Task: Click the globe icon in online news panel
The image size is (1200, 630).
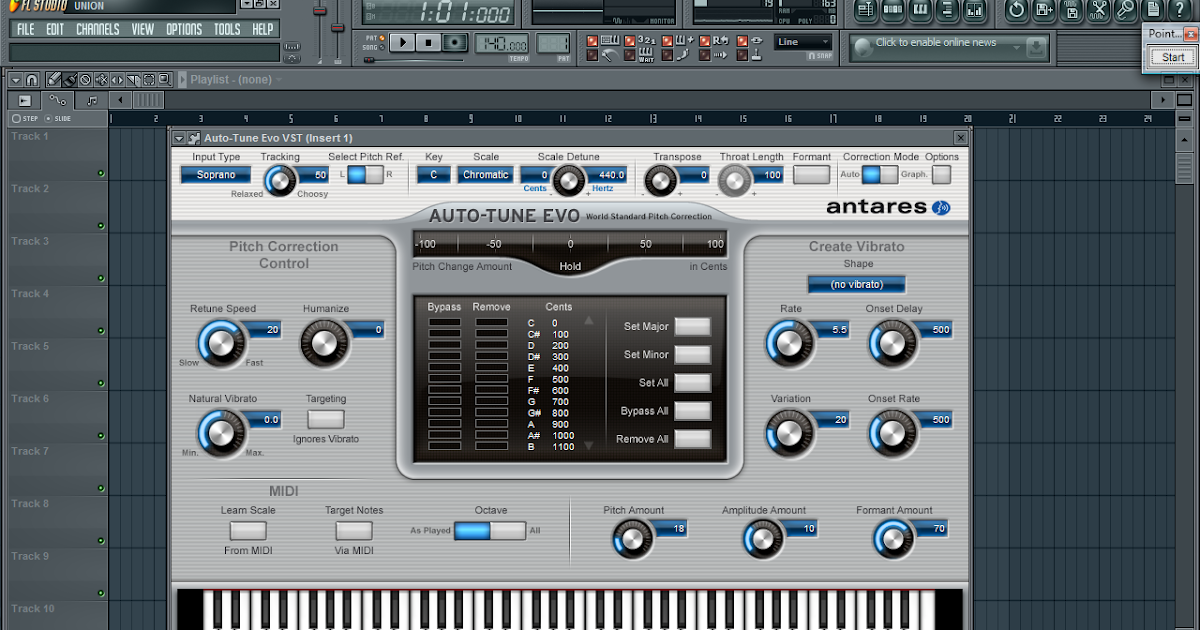Action: coord(862,46)
